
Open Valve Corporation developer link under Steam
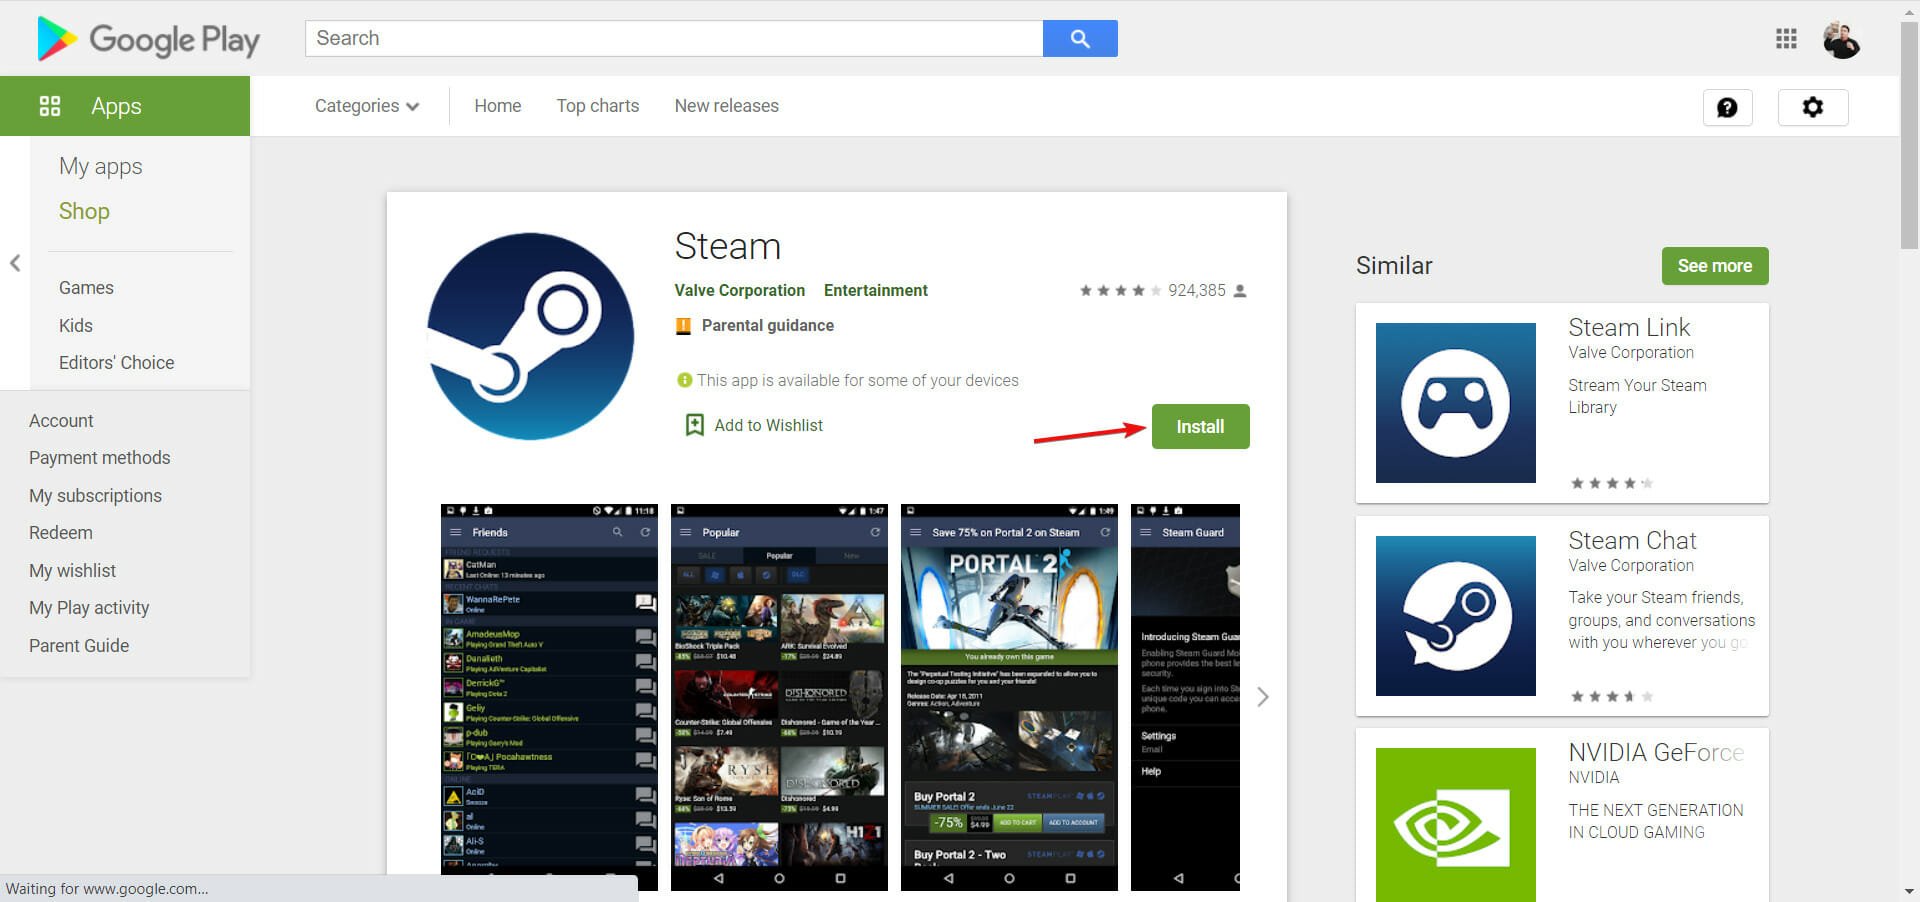click(740, 291)
